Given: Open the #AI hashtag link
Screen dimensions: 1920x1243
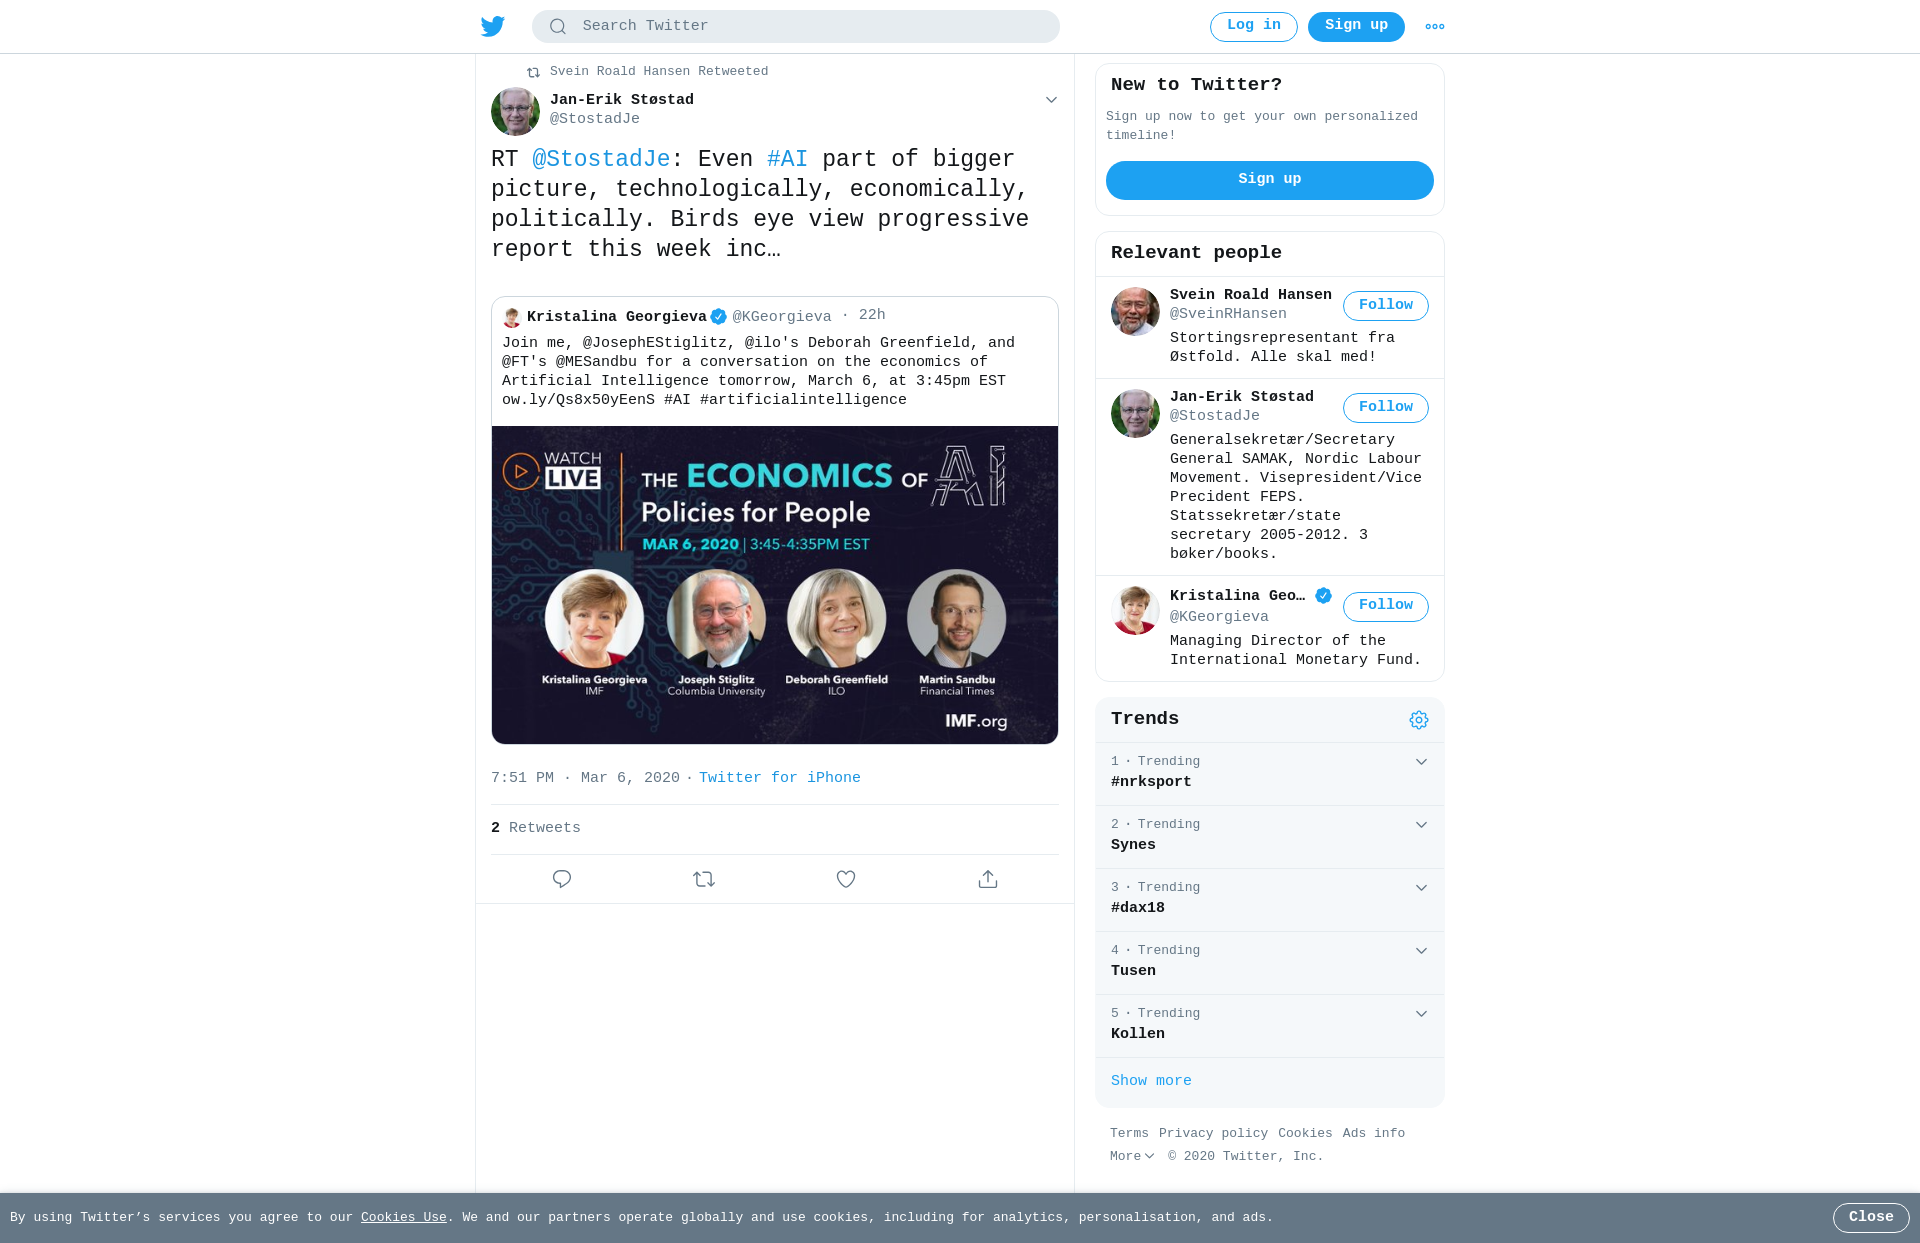Looking at the screenshot, I should coord(787,160).
